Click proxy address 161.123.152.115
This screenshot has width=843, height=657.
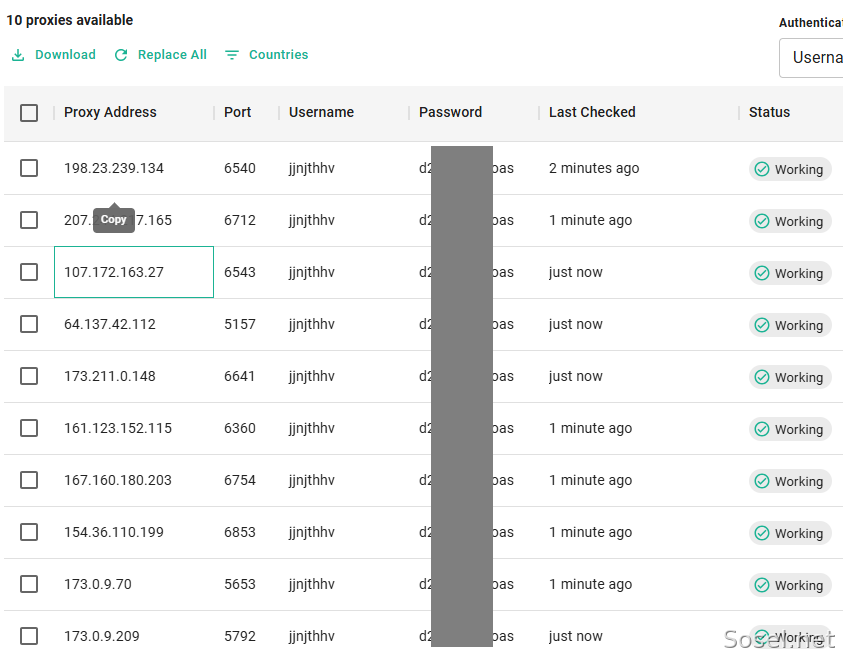pyautogui.click(x=118, y=429)
